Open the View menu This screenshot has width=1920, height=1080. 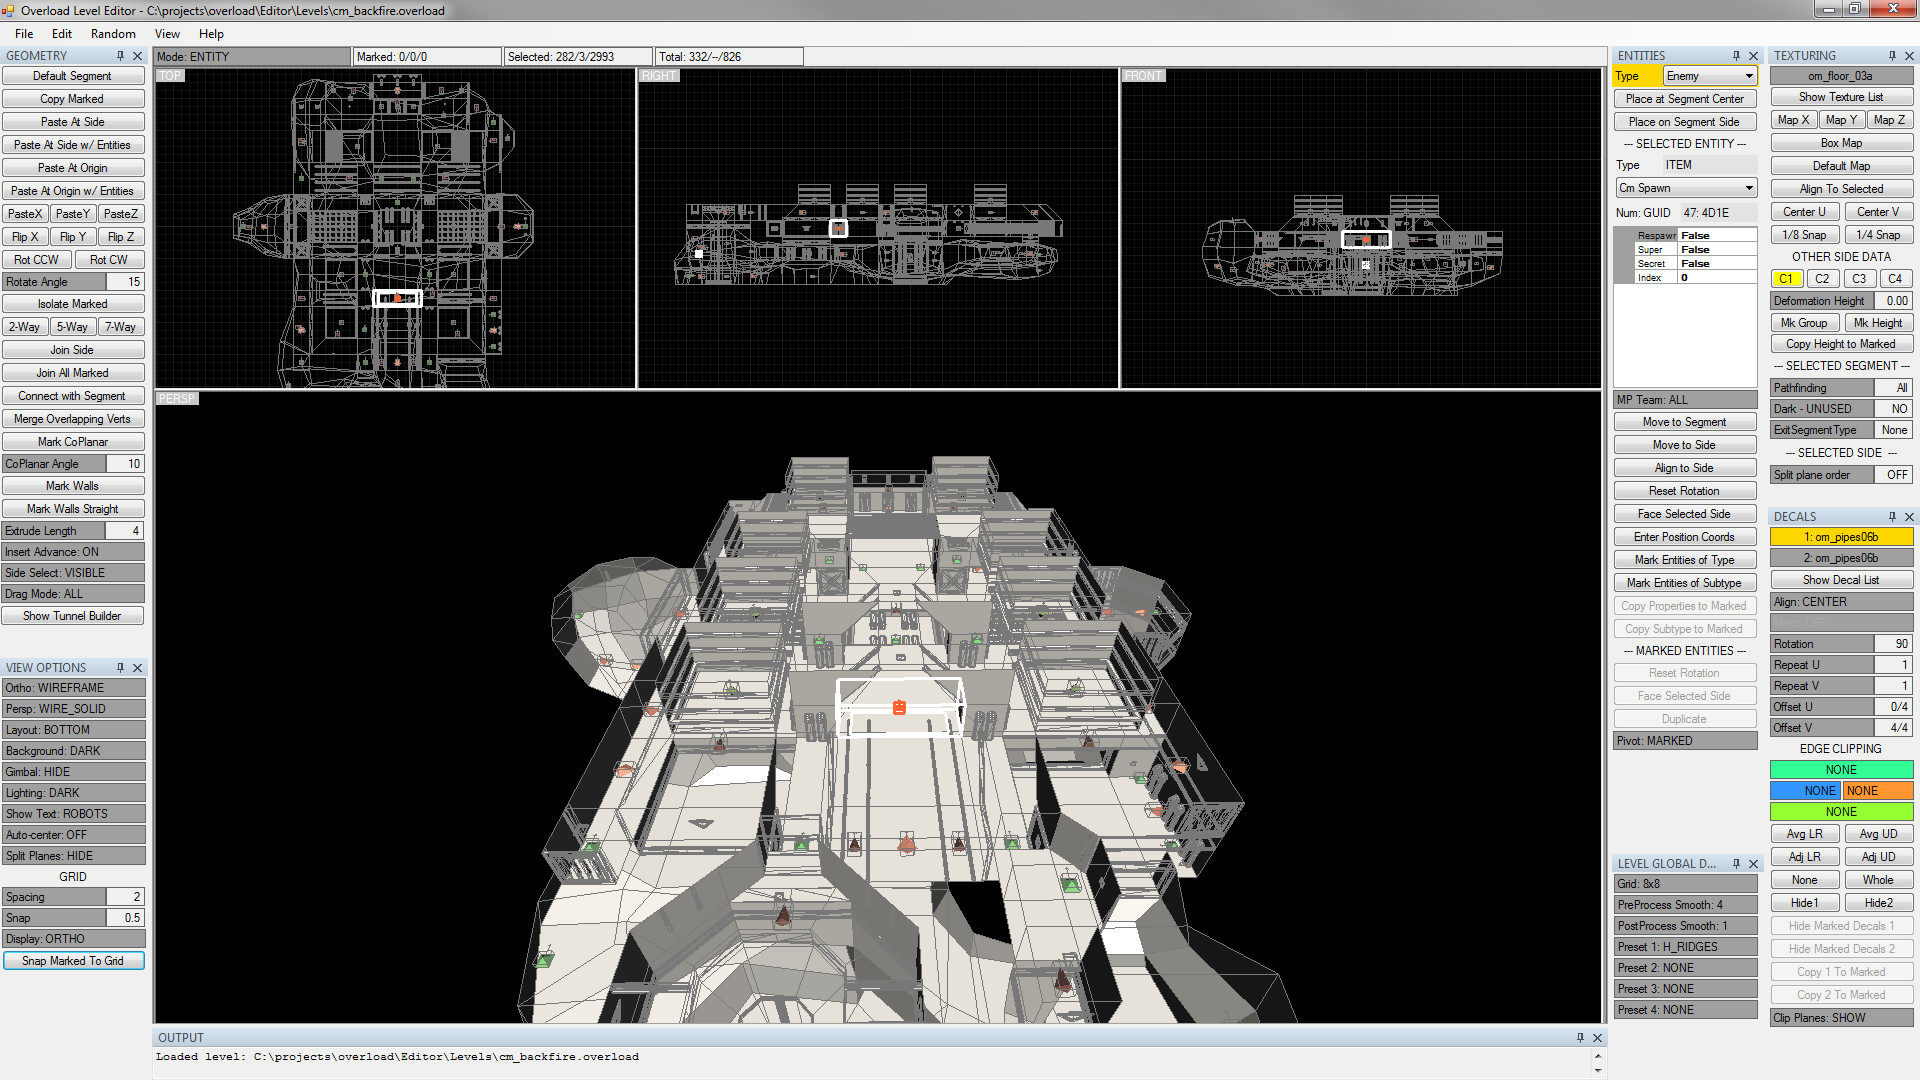click(x=166, y=33)
